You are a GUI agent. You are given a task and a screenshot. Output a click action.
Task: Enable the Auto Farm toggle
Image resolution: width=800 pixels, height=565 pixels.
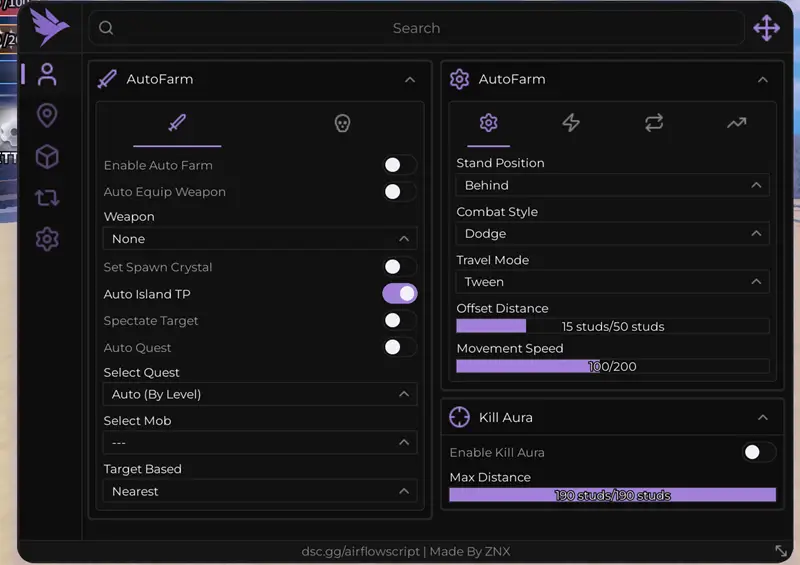tap(399, 165)
